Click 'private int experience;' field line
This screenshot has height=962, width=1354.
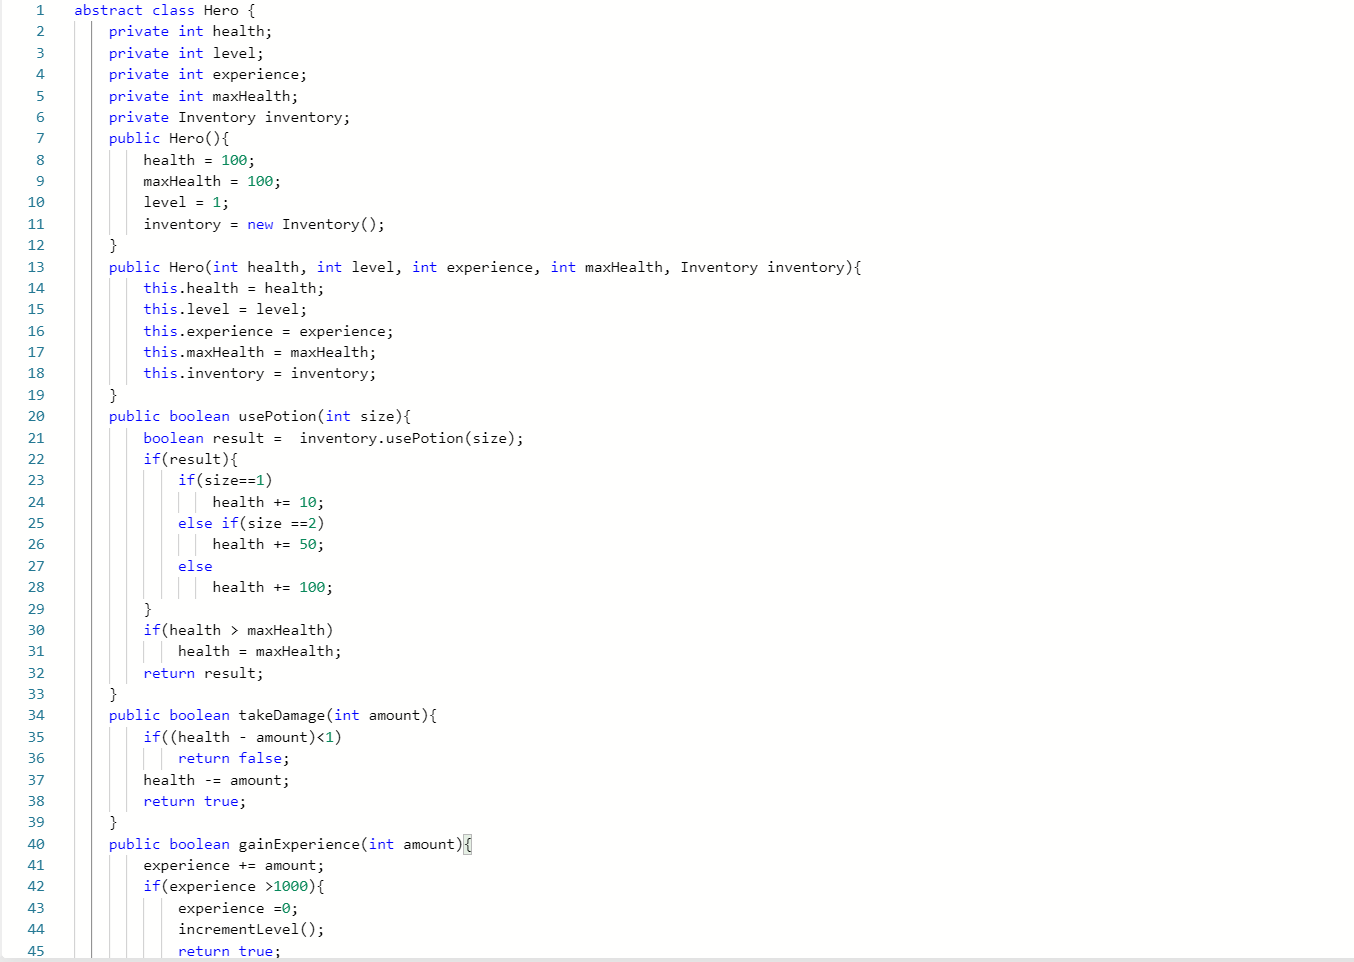click(208, 74)
